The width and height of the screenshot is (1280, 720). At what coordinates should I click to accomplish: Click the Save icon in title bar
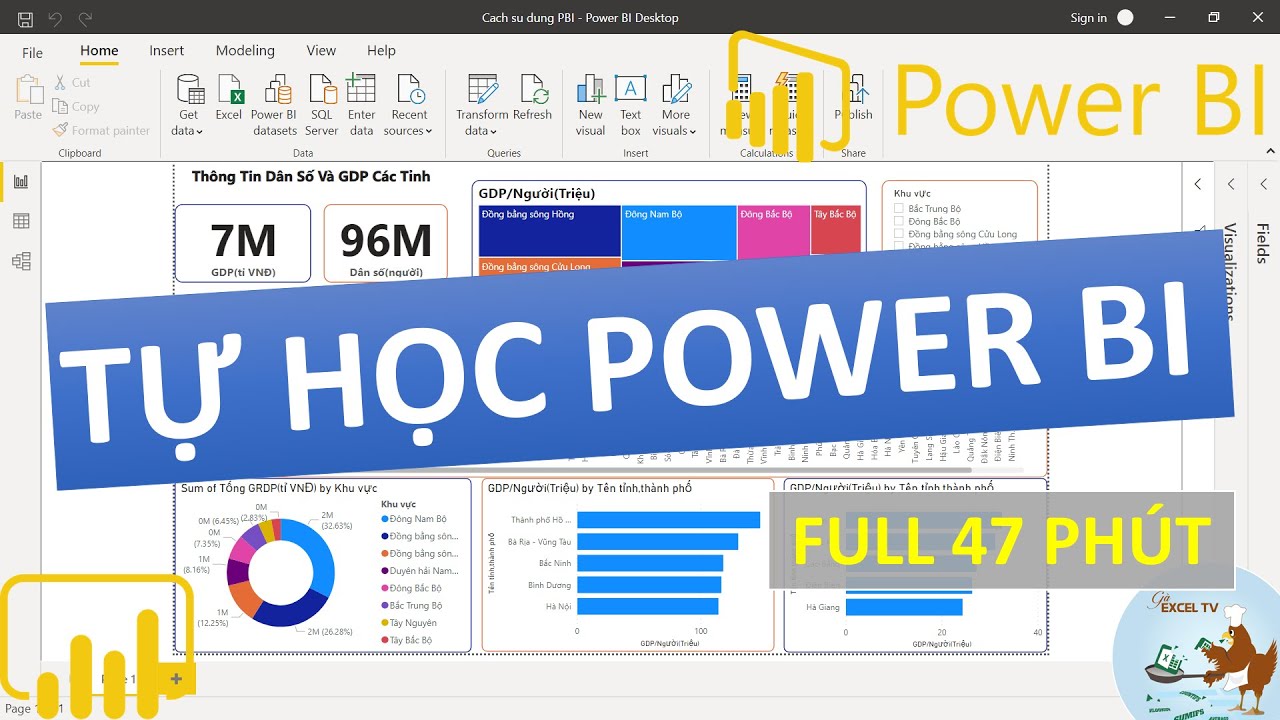click(x=26, y=19)
